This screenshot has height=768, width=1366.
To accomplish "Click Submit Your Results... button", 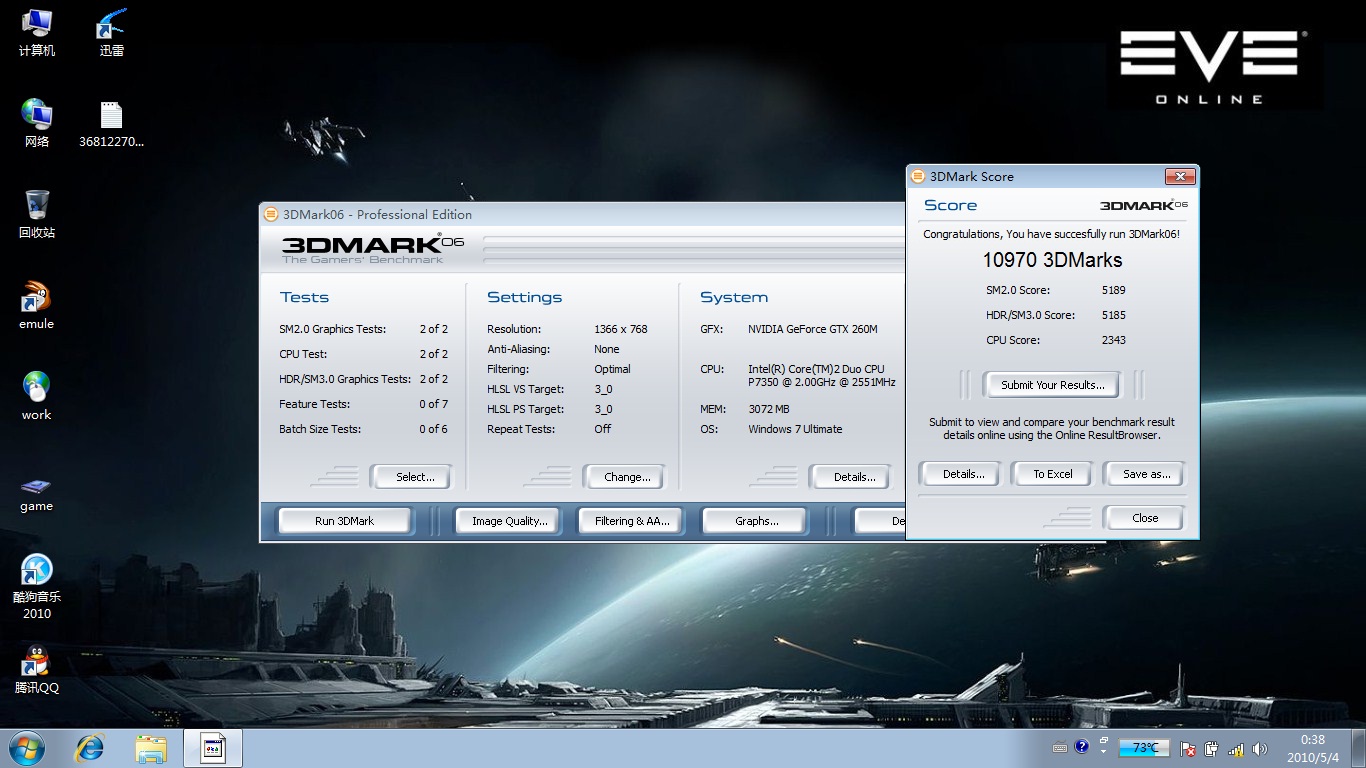I will tap(1052, 385).
